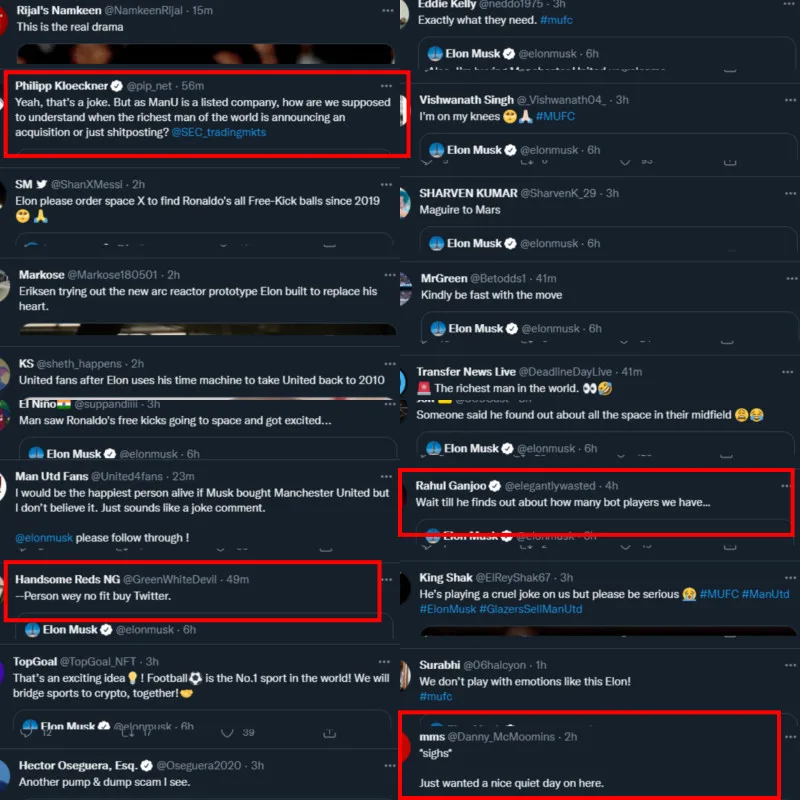Screen dimensions: 800x800
Task: Open more options on King Shak's tweet
Action: [790, 578]
